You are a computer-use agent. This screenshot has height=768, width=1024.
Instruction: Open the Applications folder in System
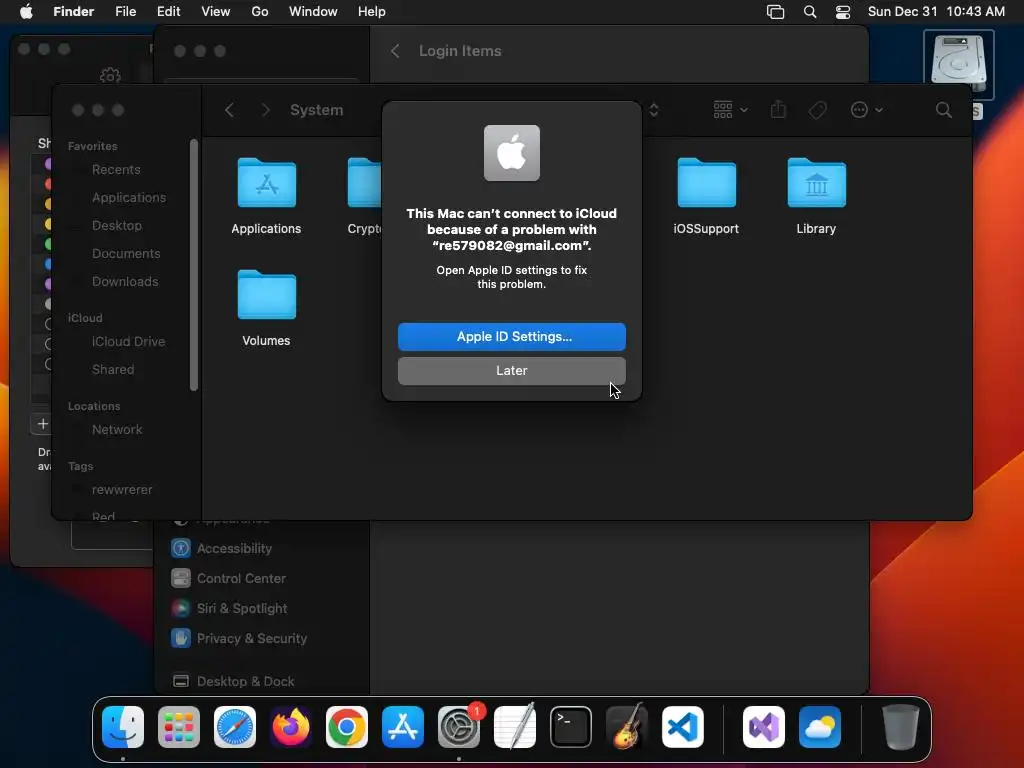point(266,196)
